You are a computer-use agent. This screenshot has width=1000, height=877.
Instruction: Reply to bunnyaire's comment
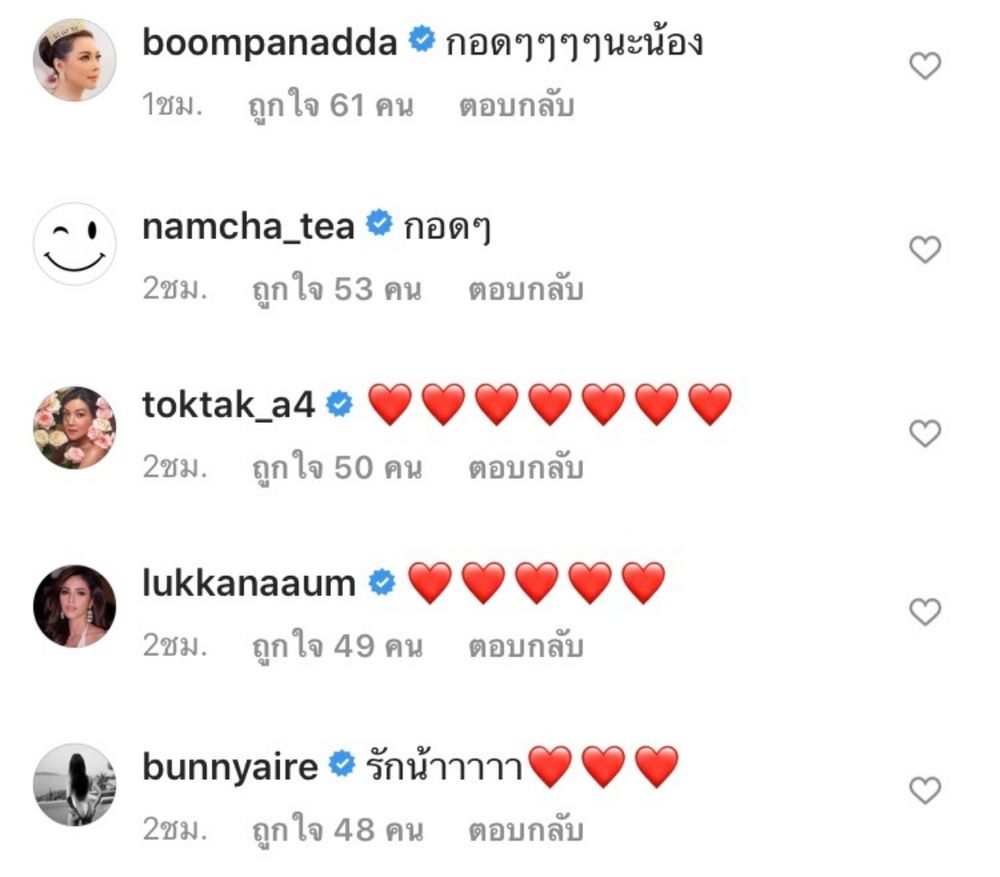[x=526, y=830]
